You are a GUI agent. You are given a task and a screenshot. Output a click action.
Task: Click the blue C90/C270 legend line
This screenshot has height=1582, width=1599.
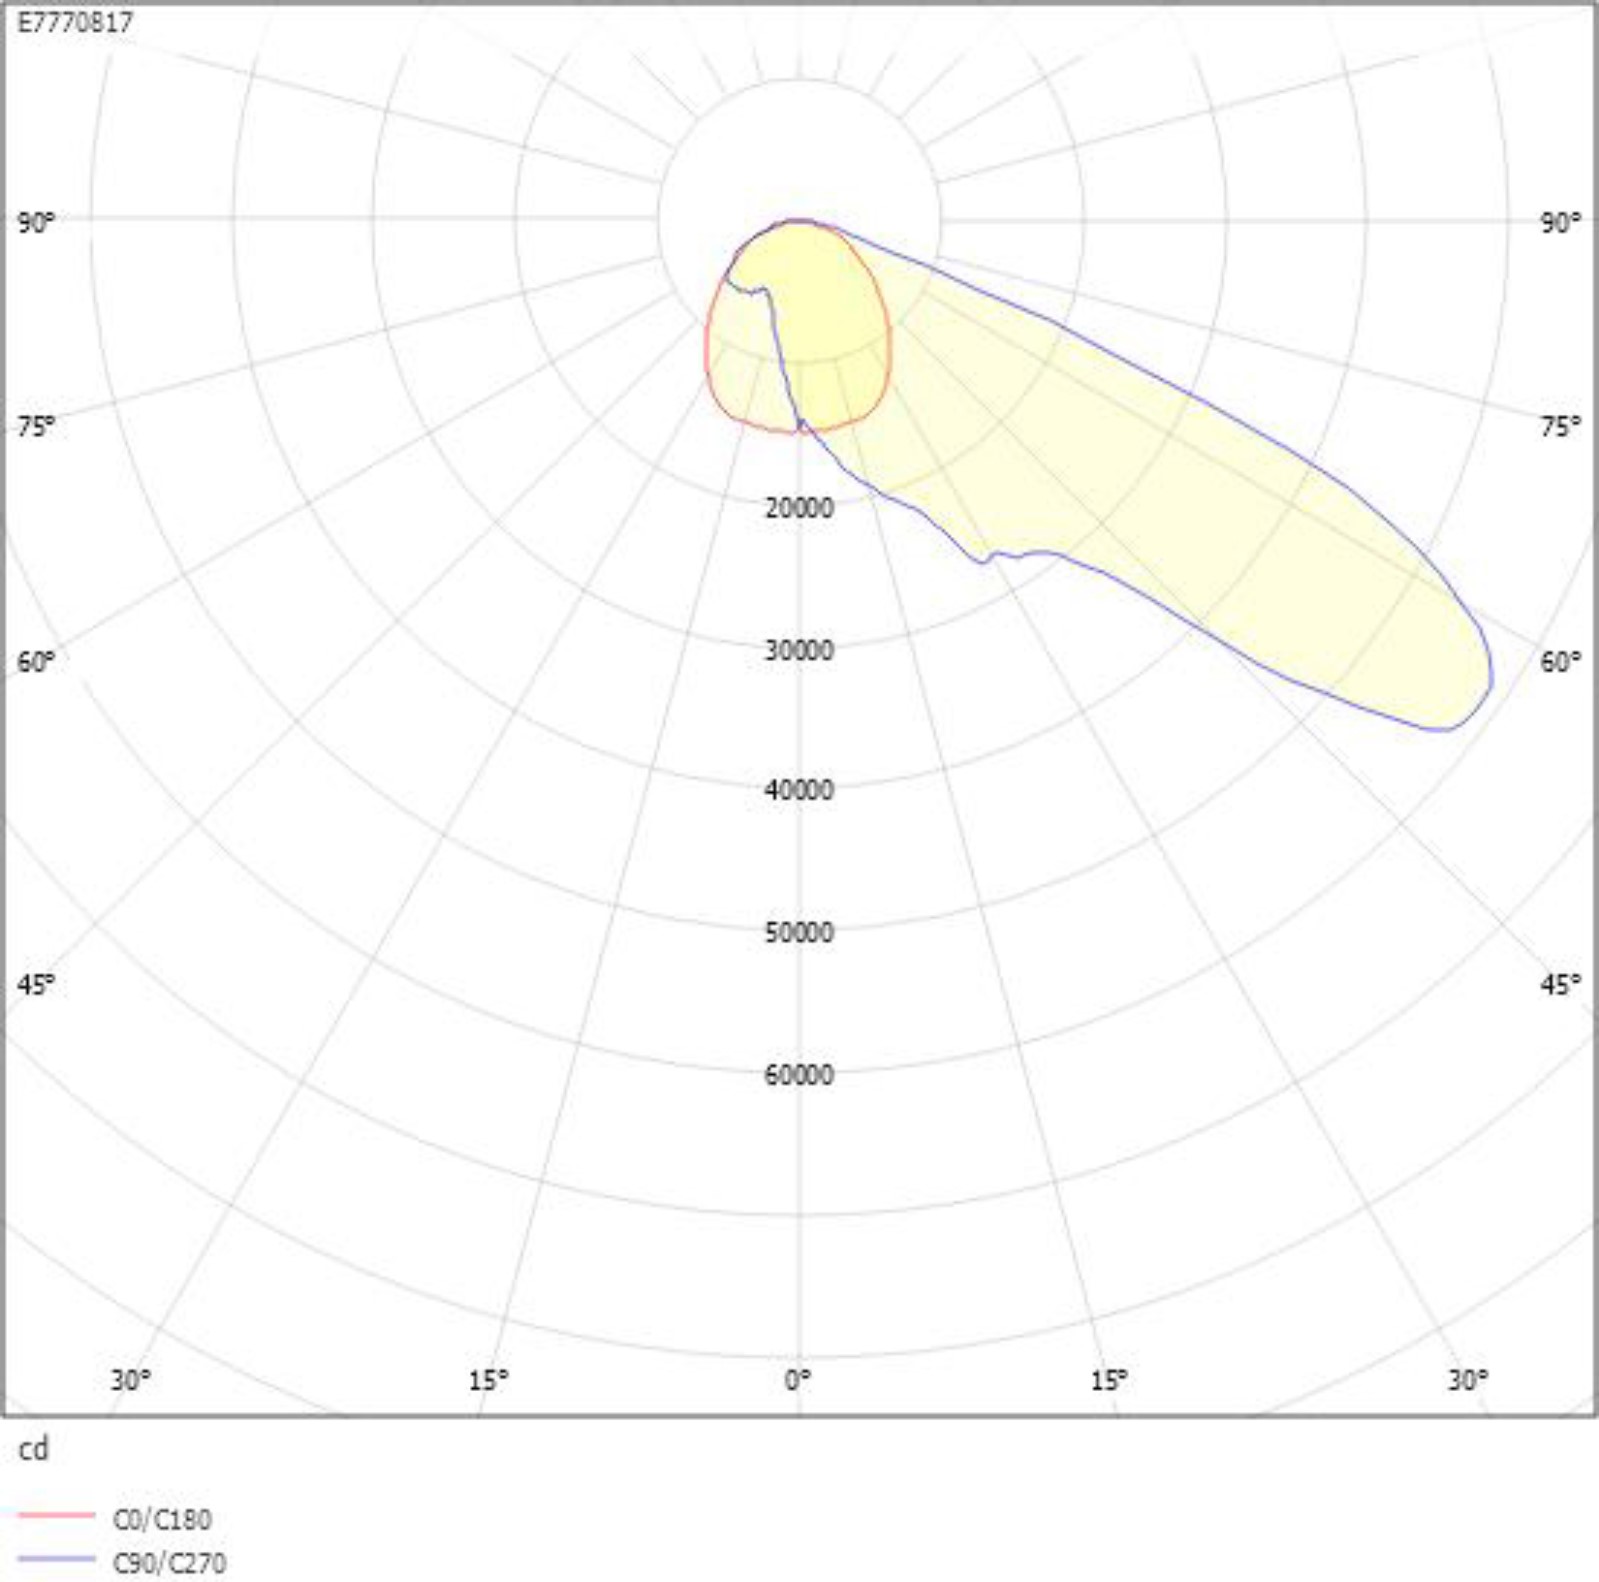tap(56, 1560)
